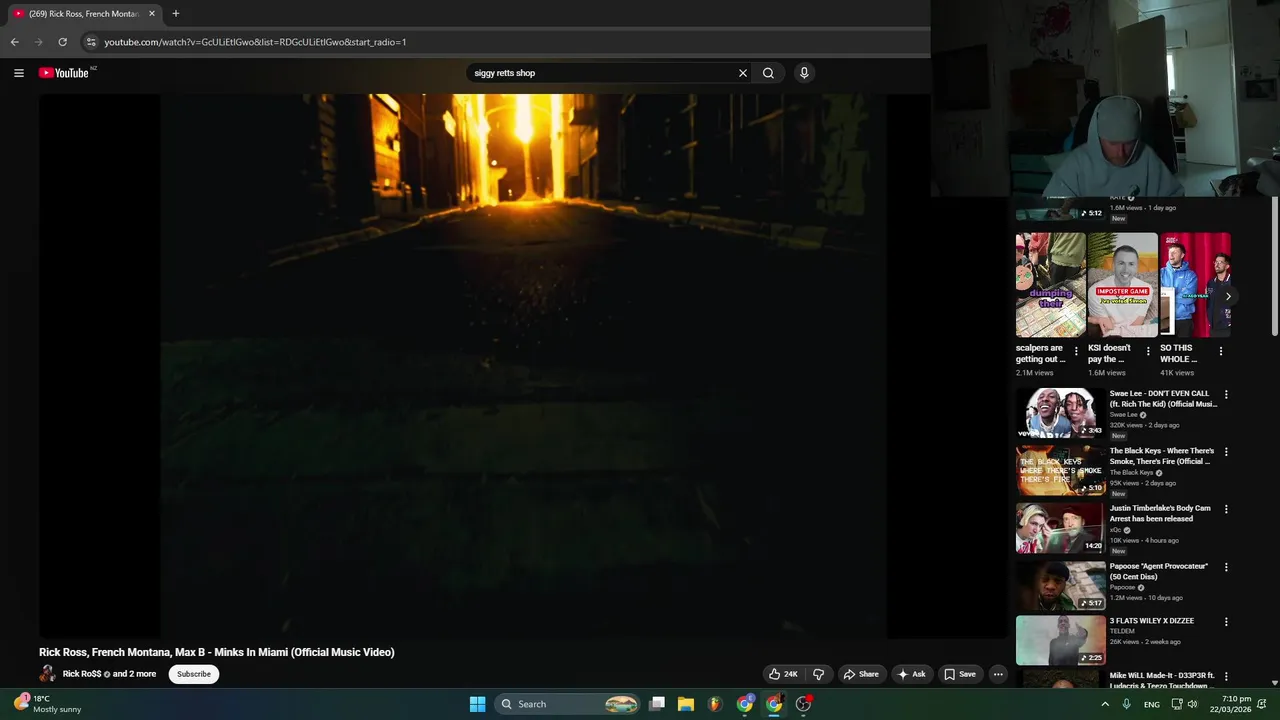The image size is (1280, 720).
Task: Open the Ask AI button
Action: (x=911, y=674)
